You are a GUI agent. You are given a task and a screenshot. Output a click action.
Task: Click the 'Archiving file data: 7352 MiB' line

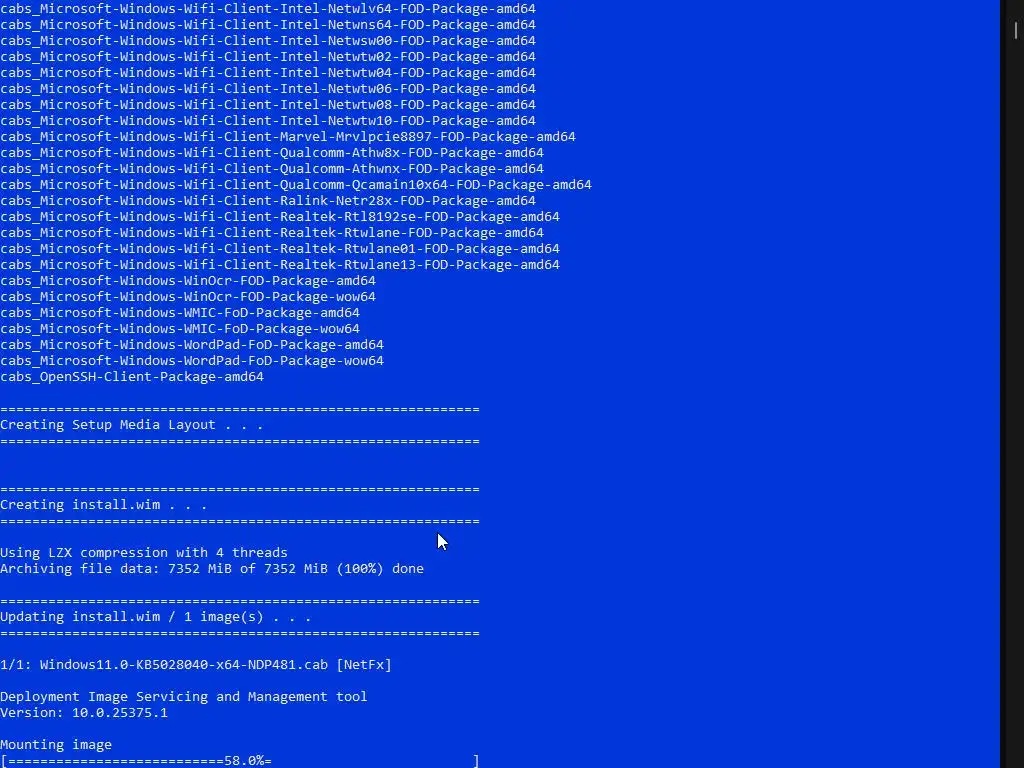(212, 569)
